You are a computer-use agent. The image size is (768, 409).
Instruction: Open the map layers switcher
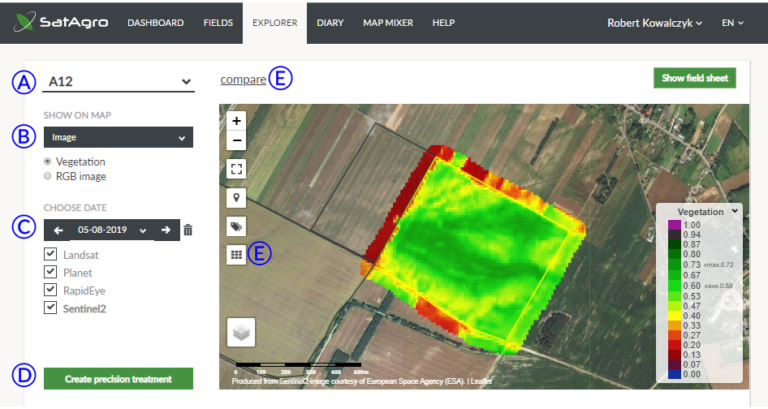click(x=240, y=331)
